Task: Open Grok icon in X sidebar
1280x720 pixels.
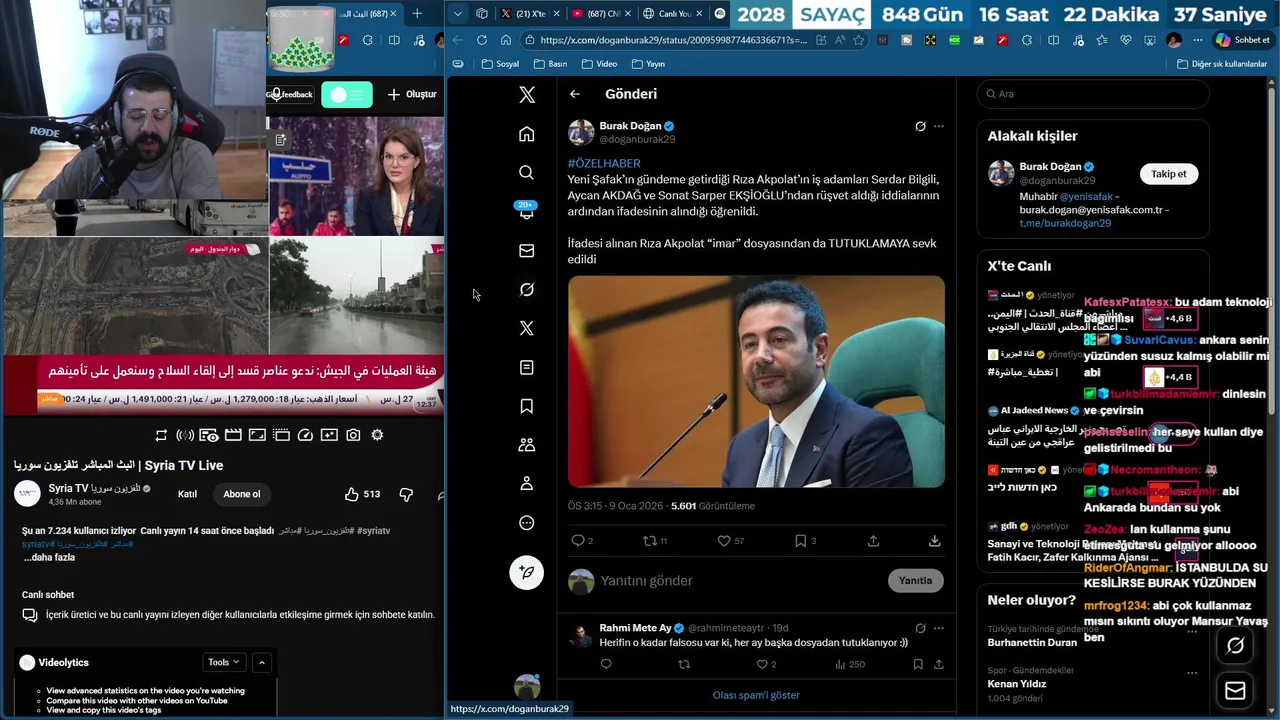Action: (527, 290)
